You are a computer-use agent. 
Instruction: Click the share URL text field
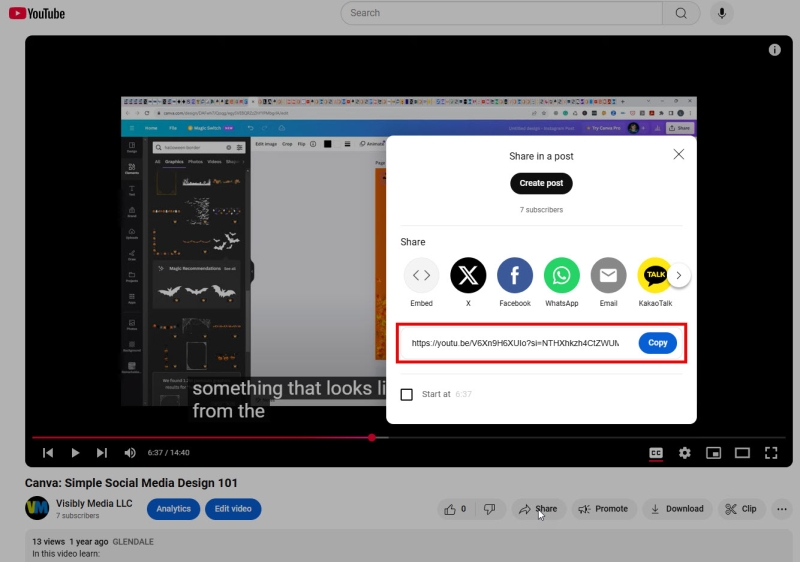515,343
